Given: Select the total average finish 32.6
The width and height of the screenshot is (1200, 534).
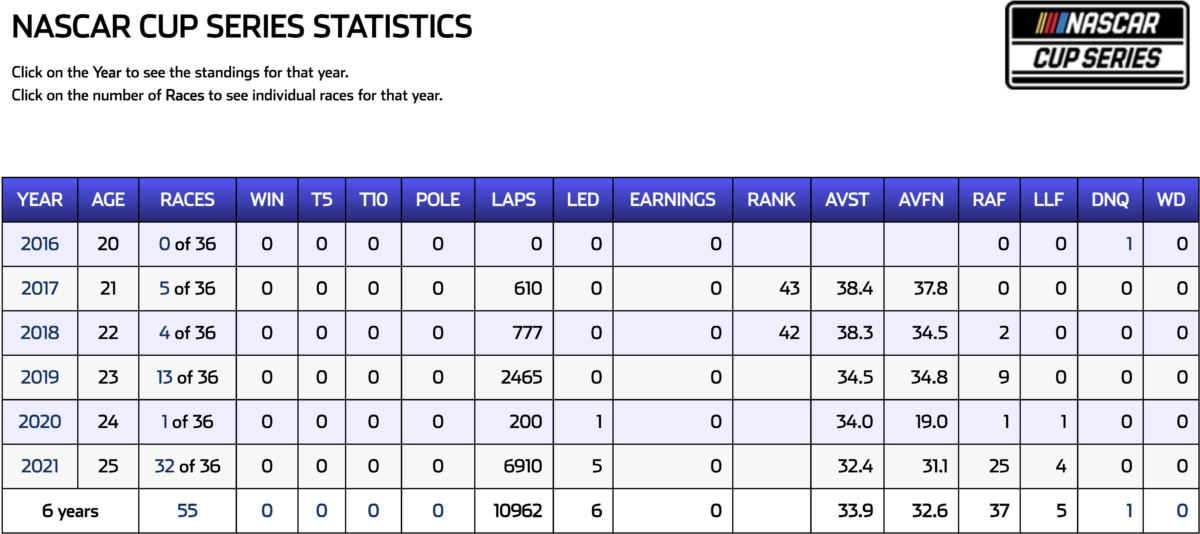Looking at the screenshot, I should pyautogui.click(x=929, y=510).
